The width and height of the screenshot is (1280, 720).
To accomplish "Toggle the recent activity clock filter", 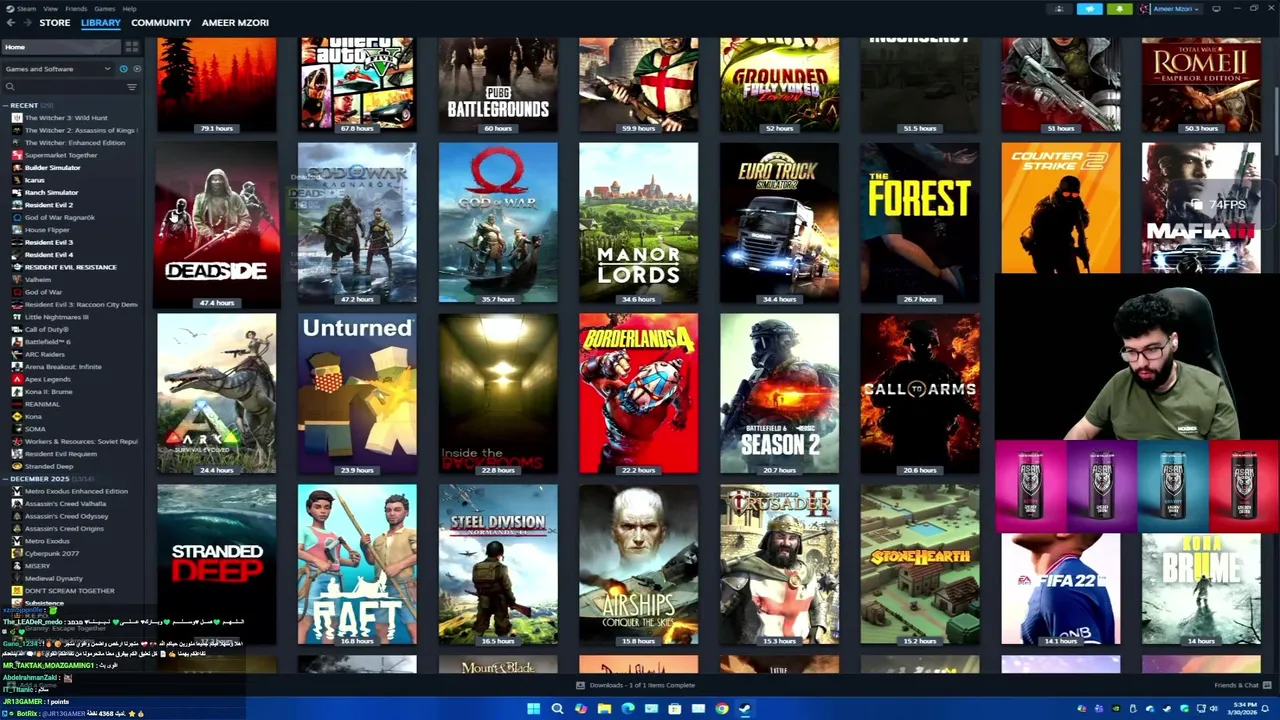I will pyautogui.click(x=123, y=69).
